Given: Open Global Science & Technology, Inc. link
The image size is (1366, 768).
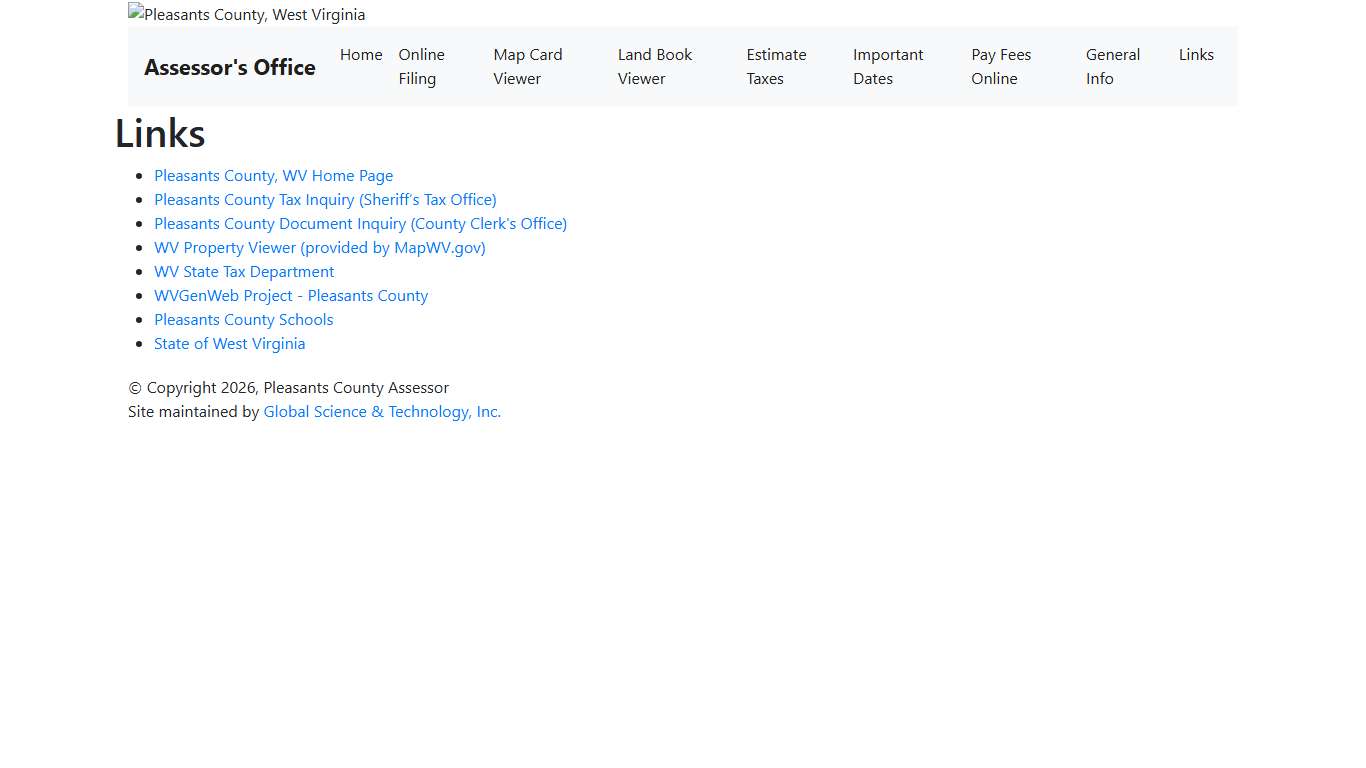Looking at the screenshot, I should pos(382,411).
